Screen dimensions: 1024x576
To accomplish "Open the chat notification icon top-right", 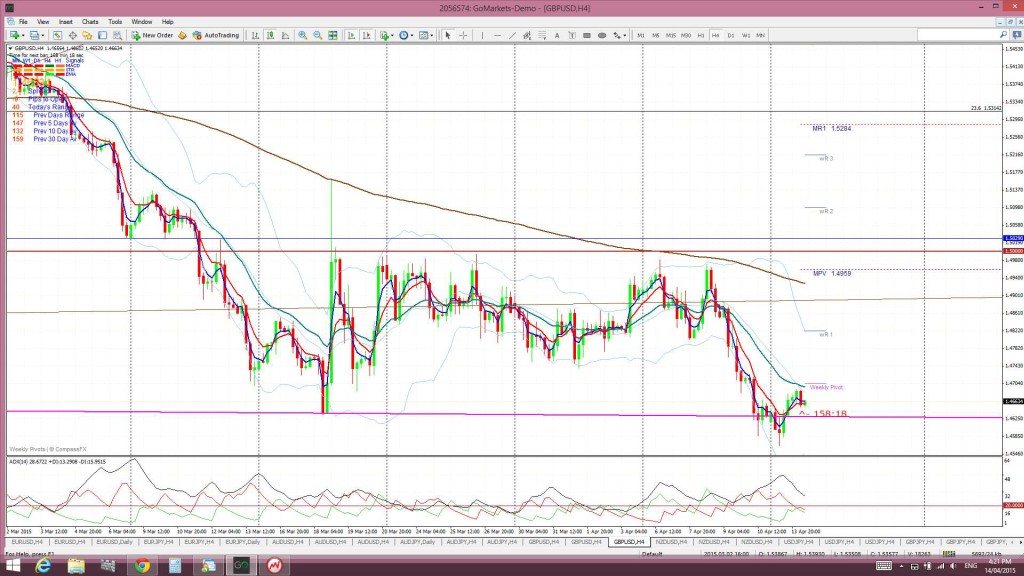I will pos(1017,35).
